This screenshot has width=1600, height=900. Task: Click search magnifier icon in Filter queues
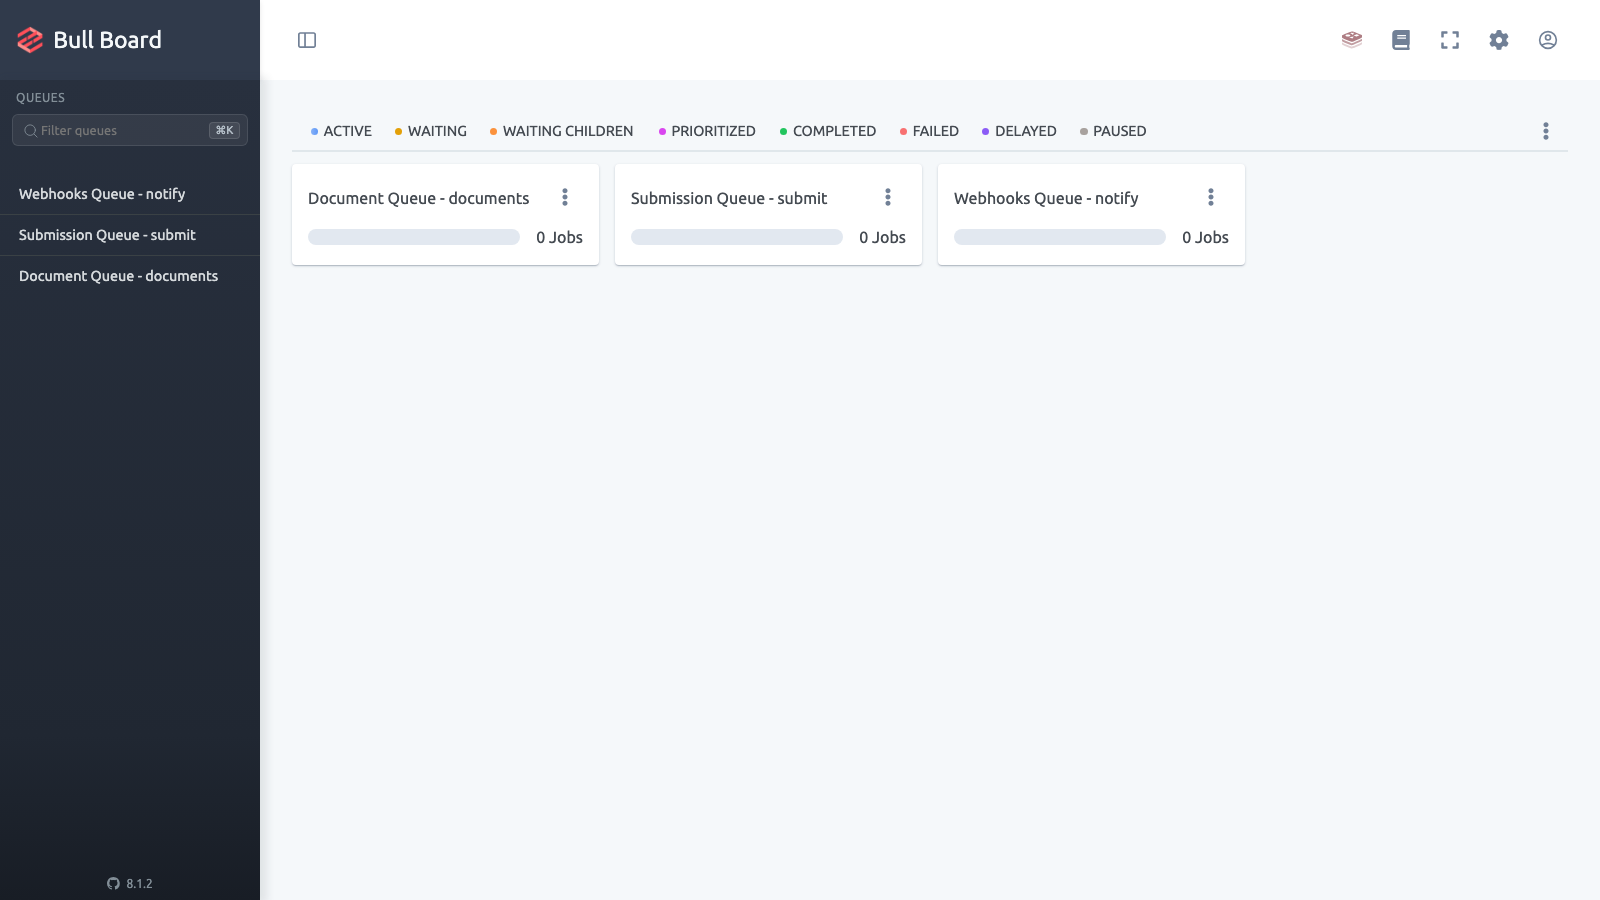[31, 130]
